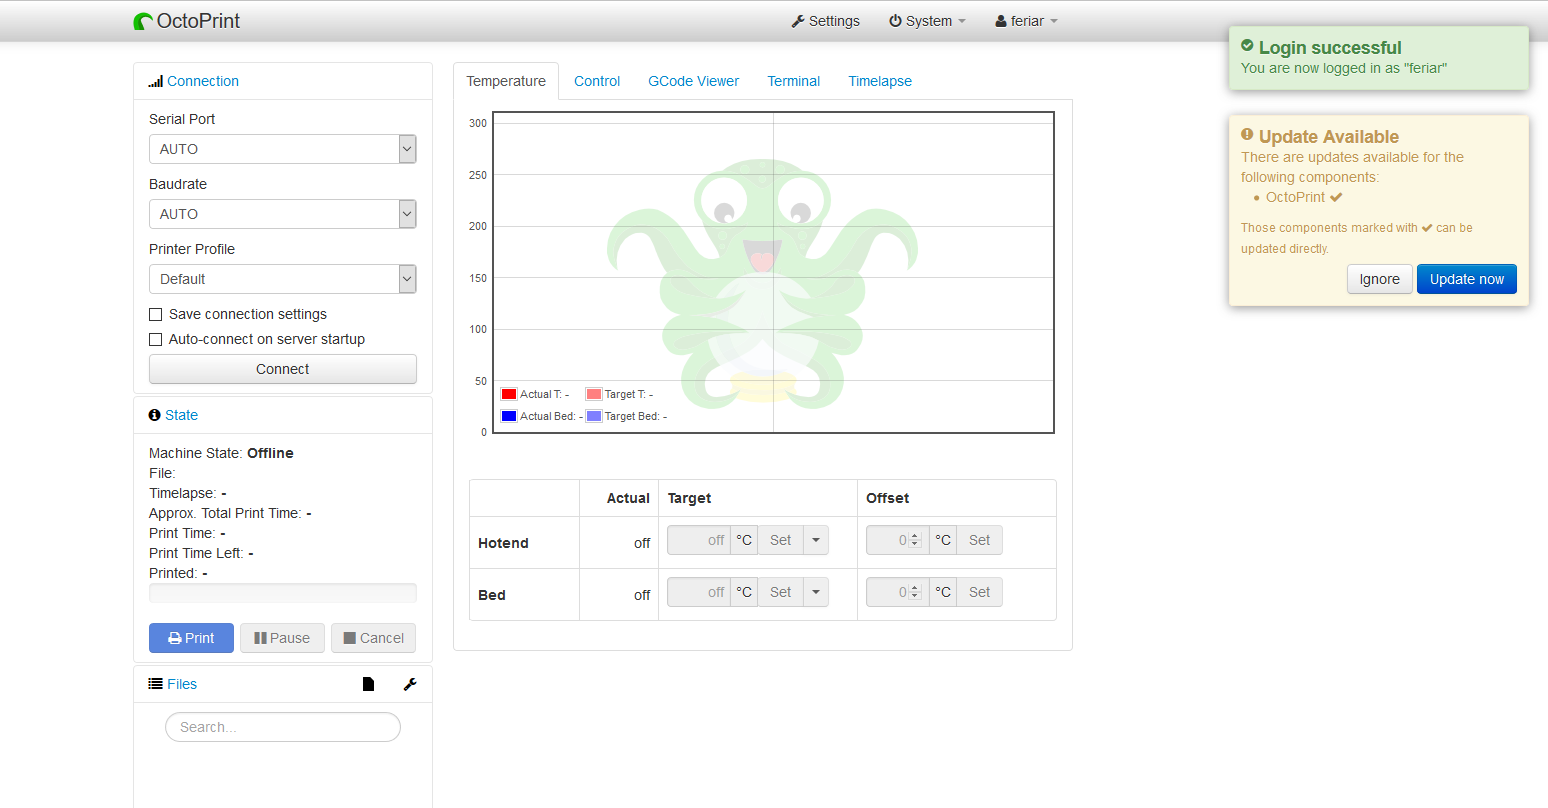Open Bed target temperature presets dropdown
Viewport: 1548px width, 808px height.
coord(816,592)
